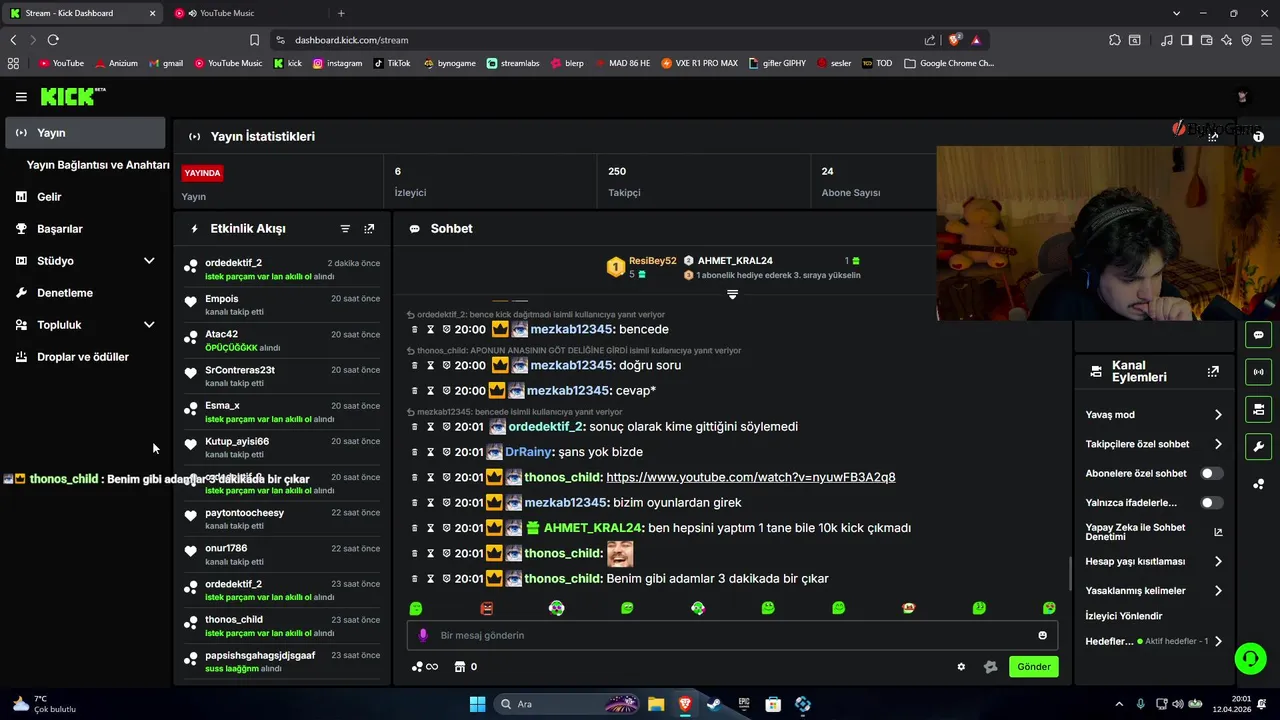Viewport: 1280px width, 720px height.
Task: Open browser extensions puzzle icon
Action: (1115, 40)
